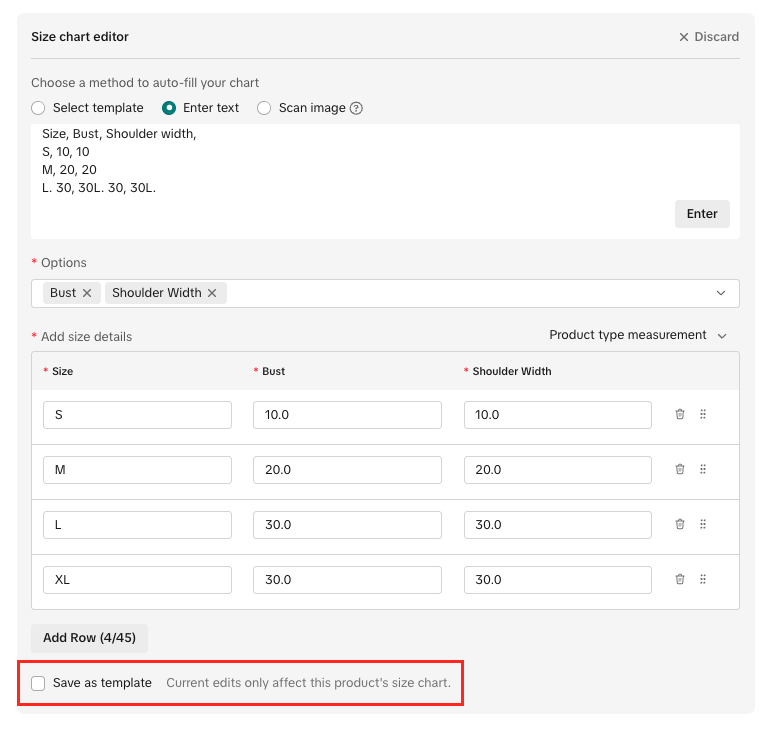
Task: Remove the XL row with trash icon
Action: point(680,579)
